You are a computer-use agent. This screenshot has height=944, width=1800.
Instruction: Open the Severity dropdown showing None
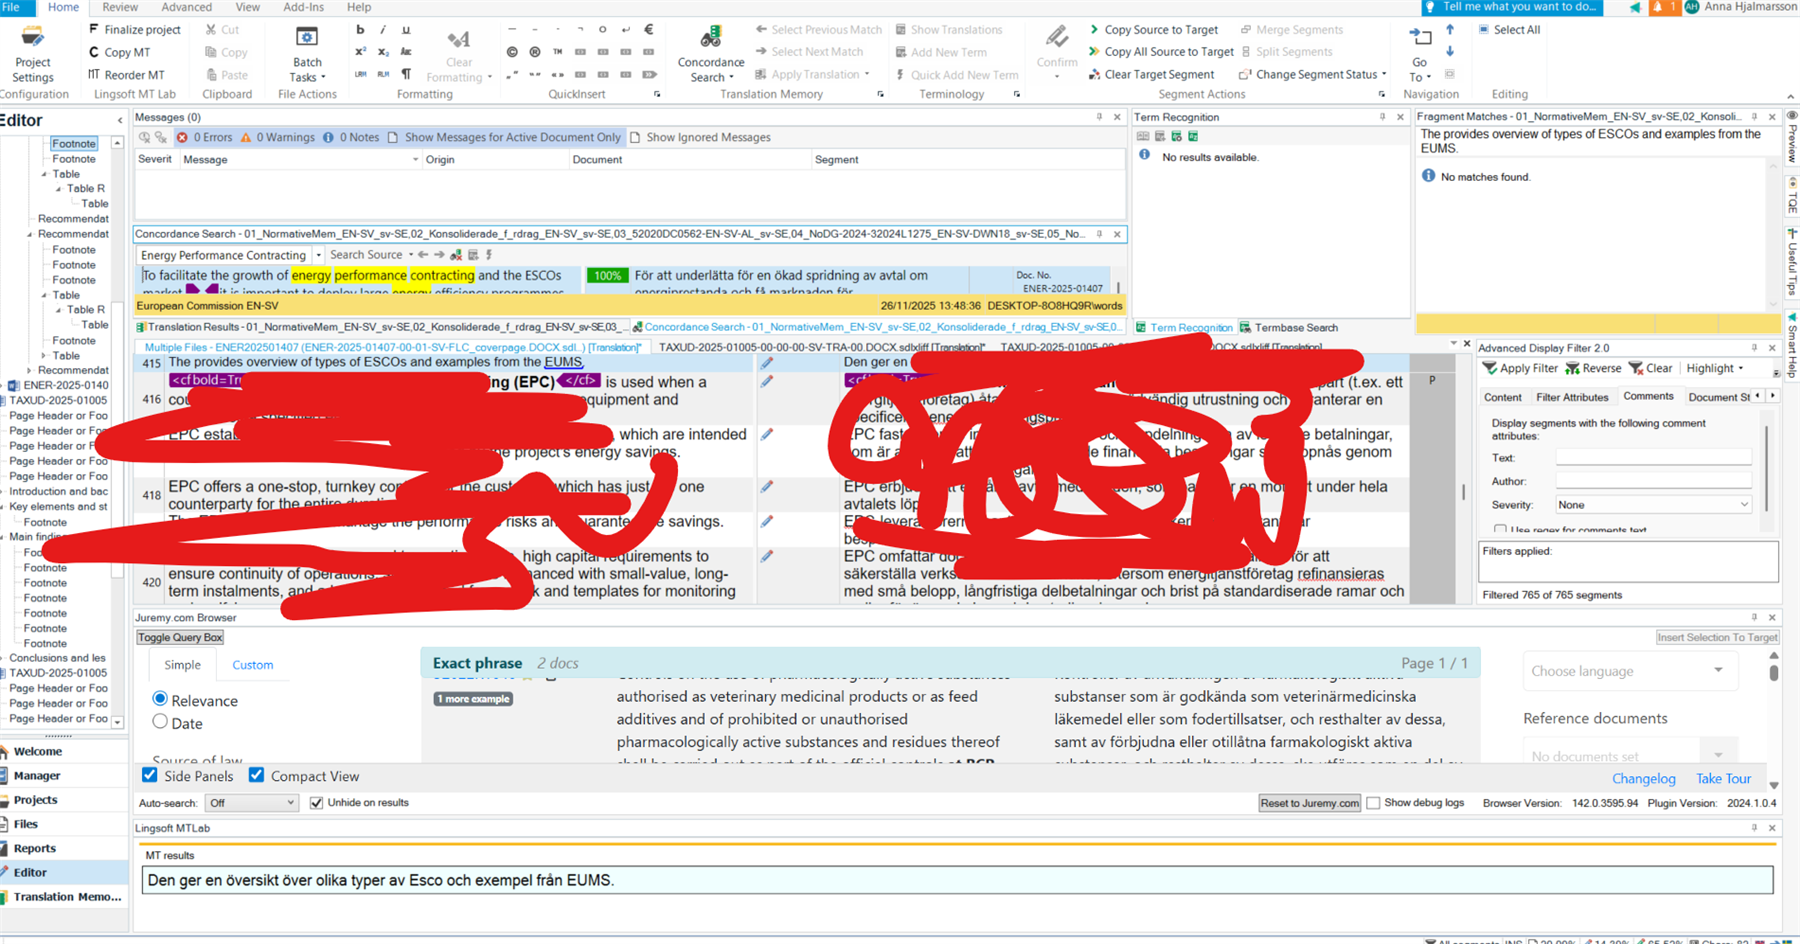coord(1653,504)
